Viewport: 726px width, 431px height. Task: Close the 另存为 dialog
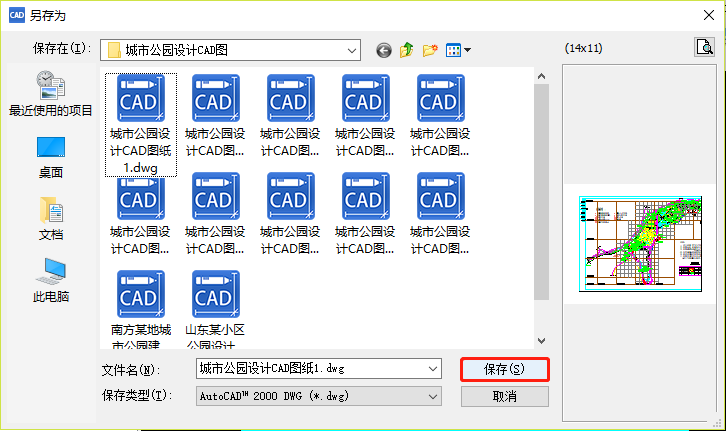tap(708, 15)
